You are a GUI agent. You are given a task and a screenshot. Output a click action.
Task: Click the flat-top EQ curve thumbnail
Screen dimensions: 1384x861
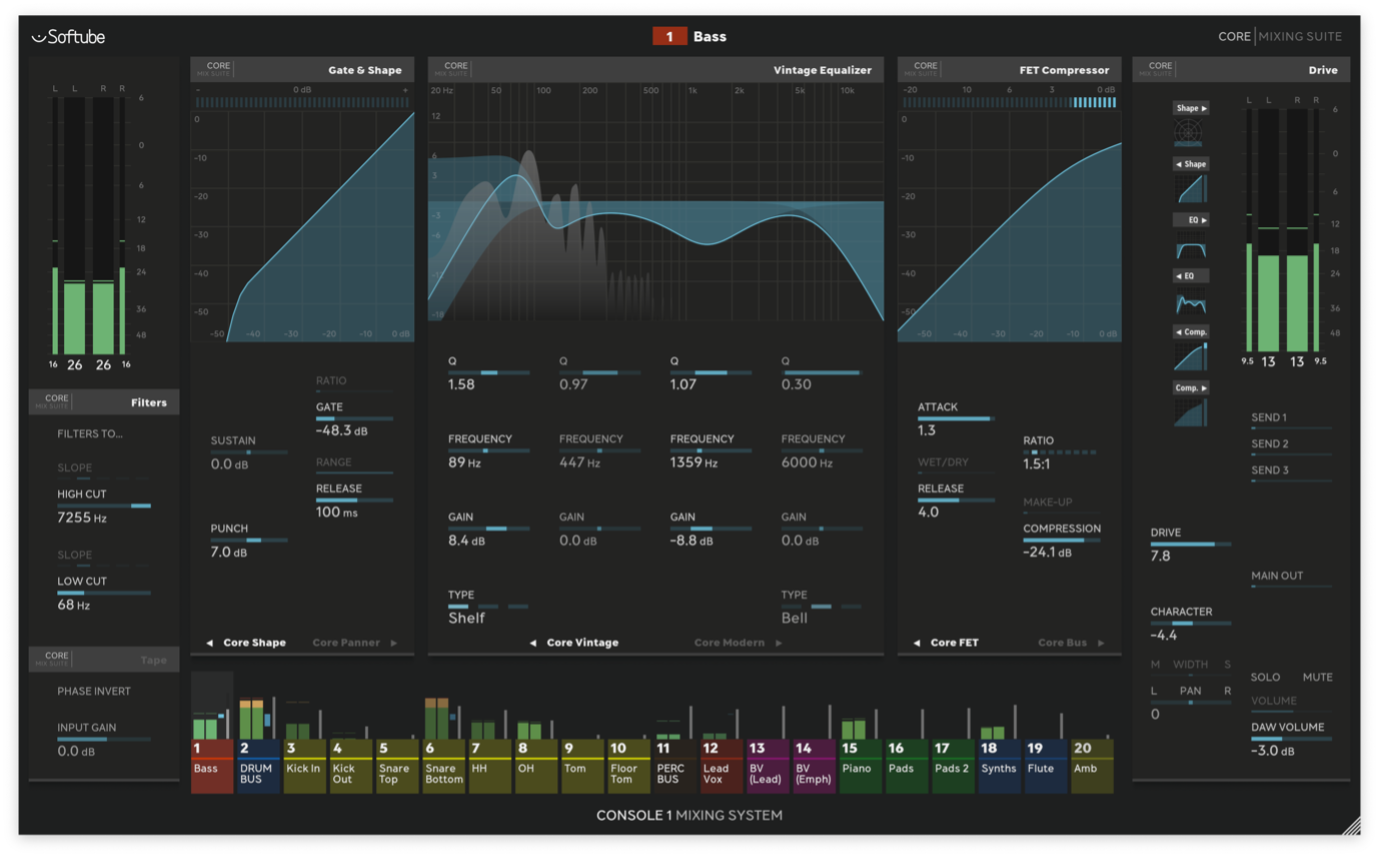click(x=1190, y=247)
